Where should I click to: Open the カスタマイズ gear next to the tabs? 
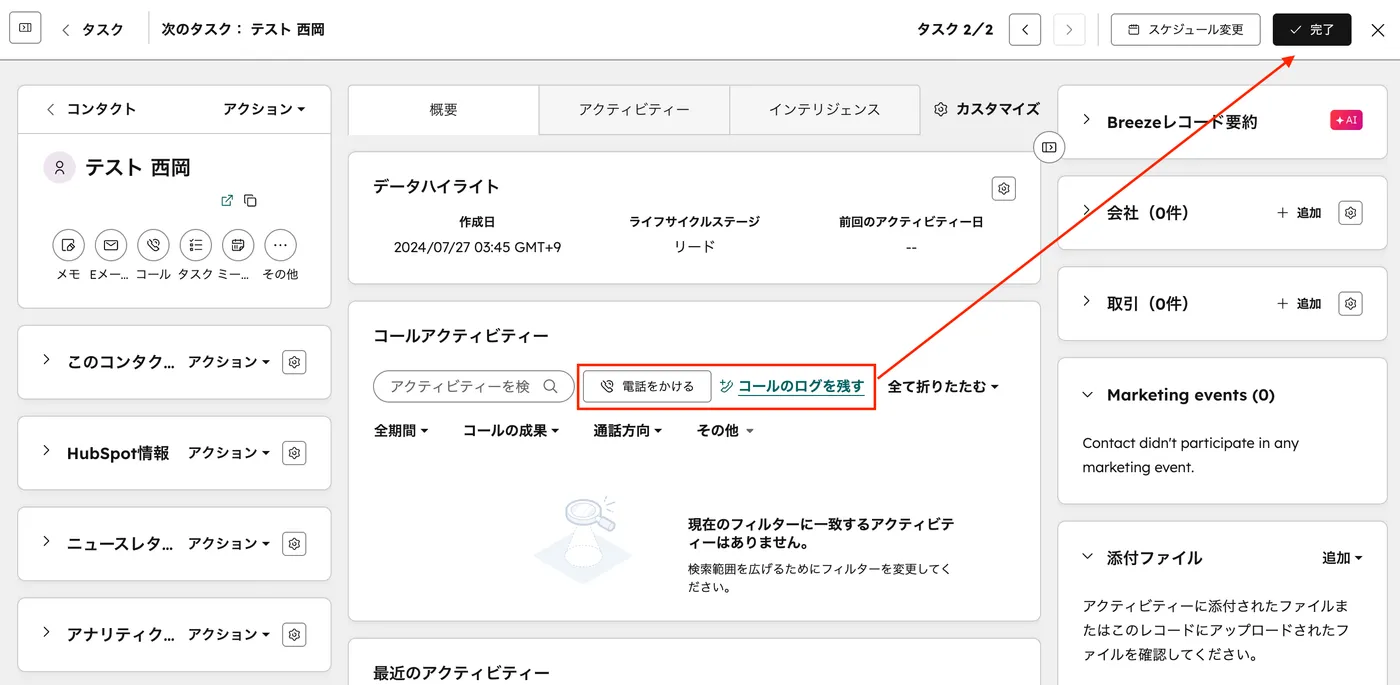tap(938, 110)
